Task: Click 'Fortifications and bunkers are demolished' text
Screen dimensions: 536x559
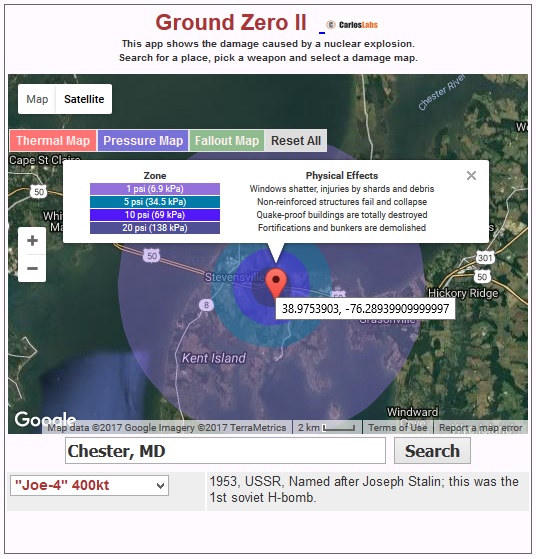Action: click(x=342, y=228)
